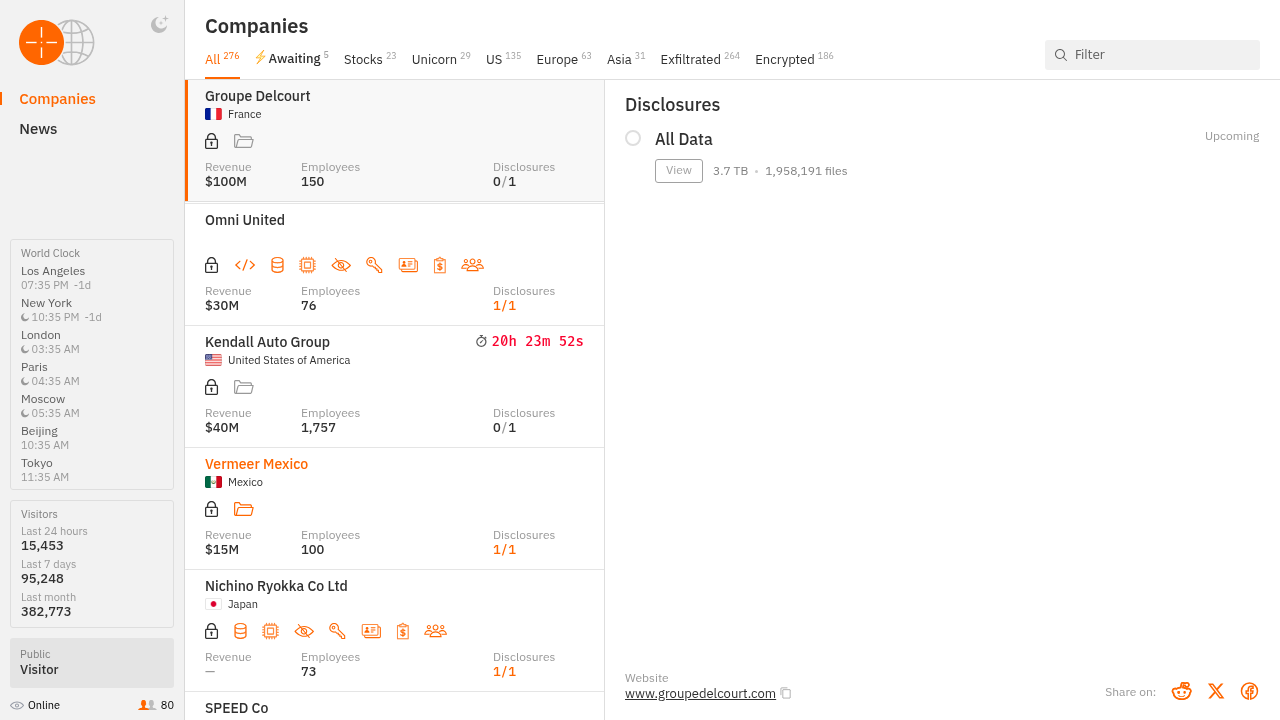Copy the website URL with copy icon
This screenshot has height=720, width=1280.
pyautogui.click(x=786, y=693)
